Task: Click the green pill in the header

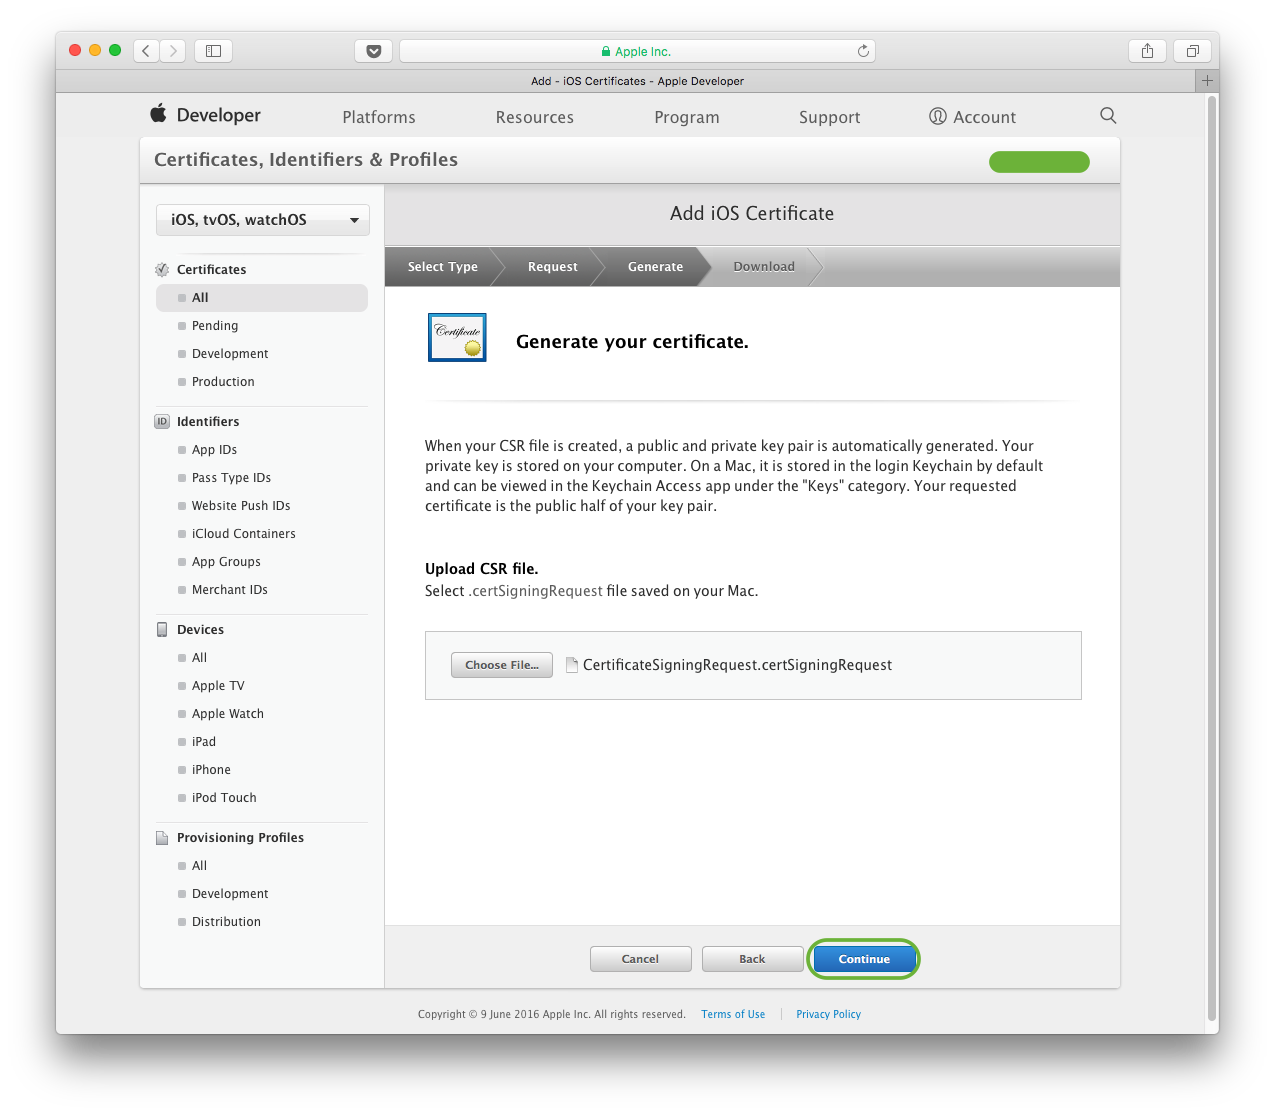Action: click(1039, 162)
